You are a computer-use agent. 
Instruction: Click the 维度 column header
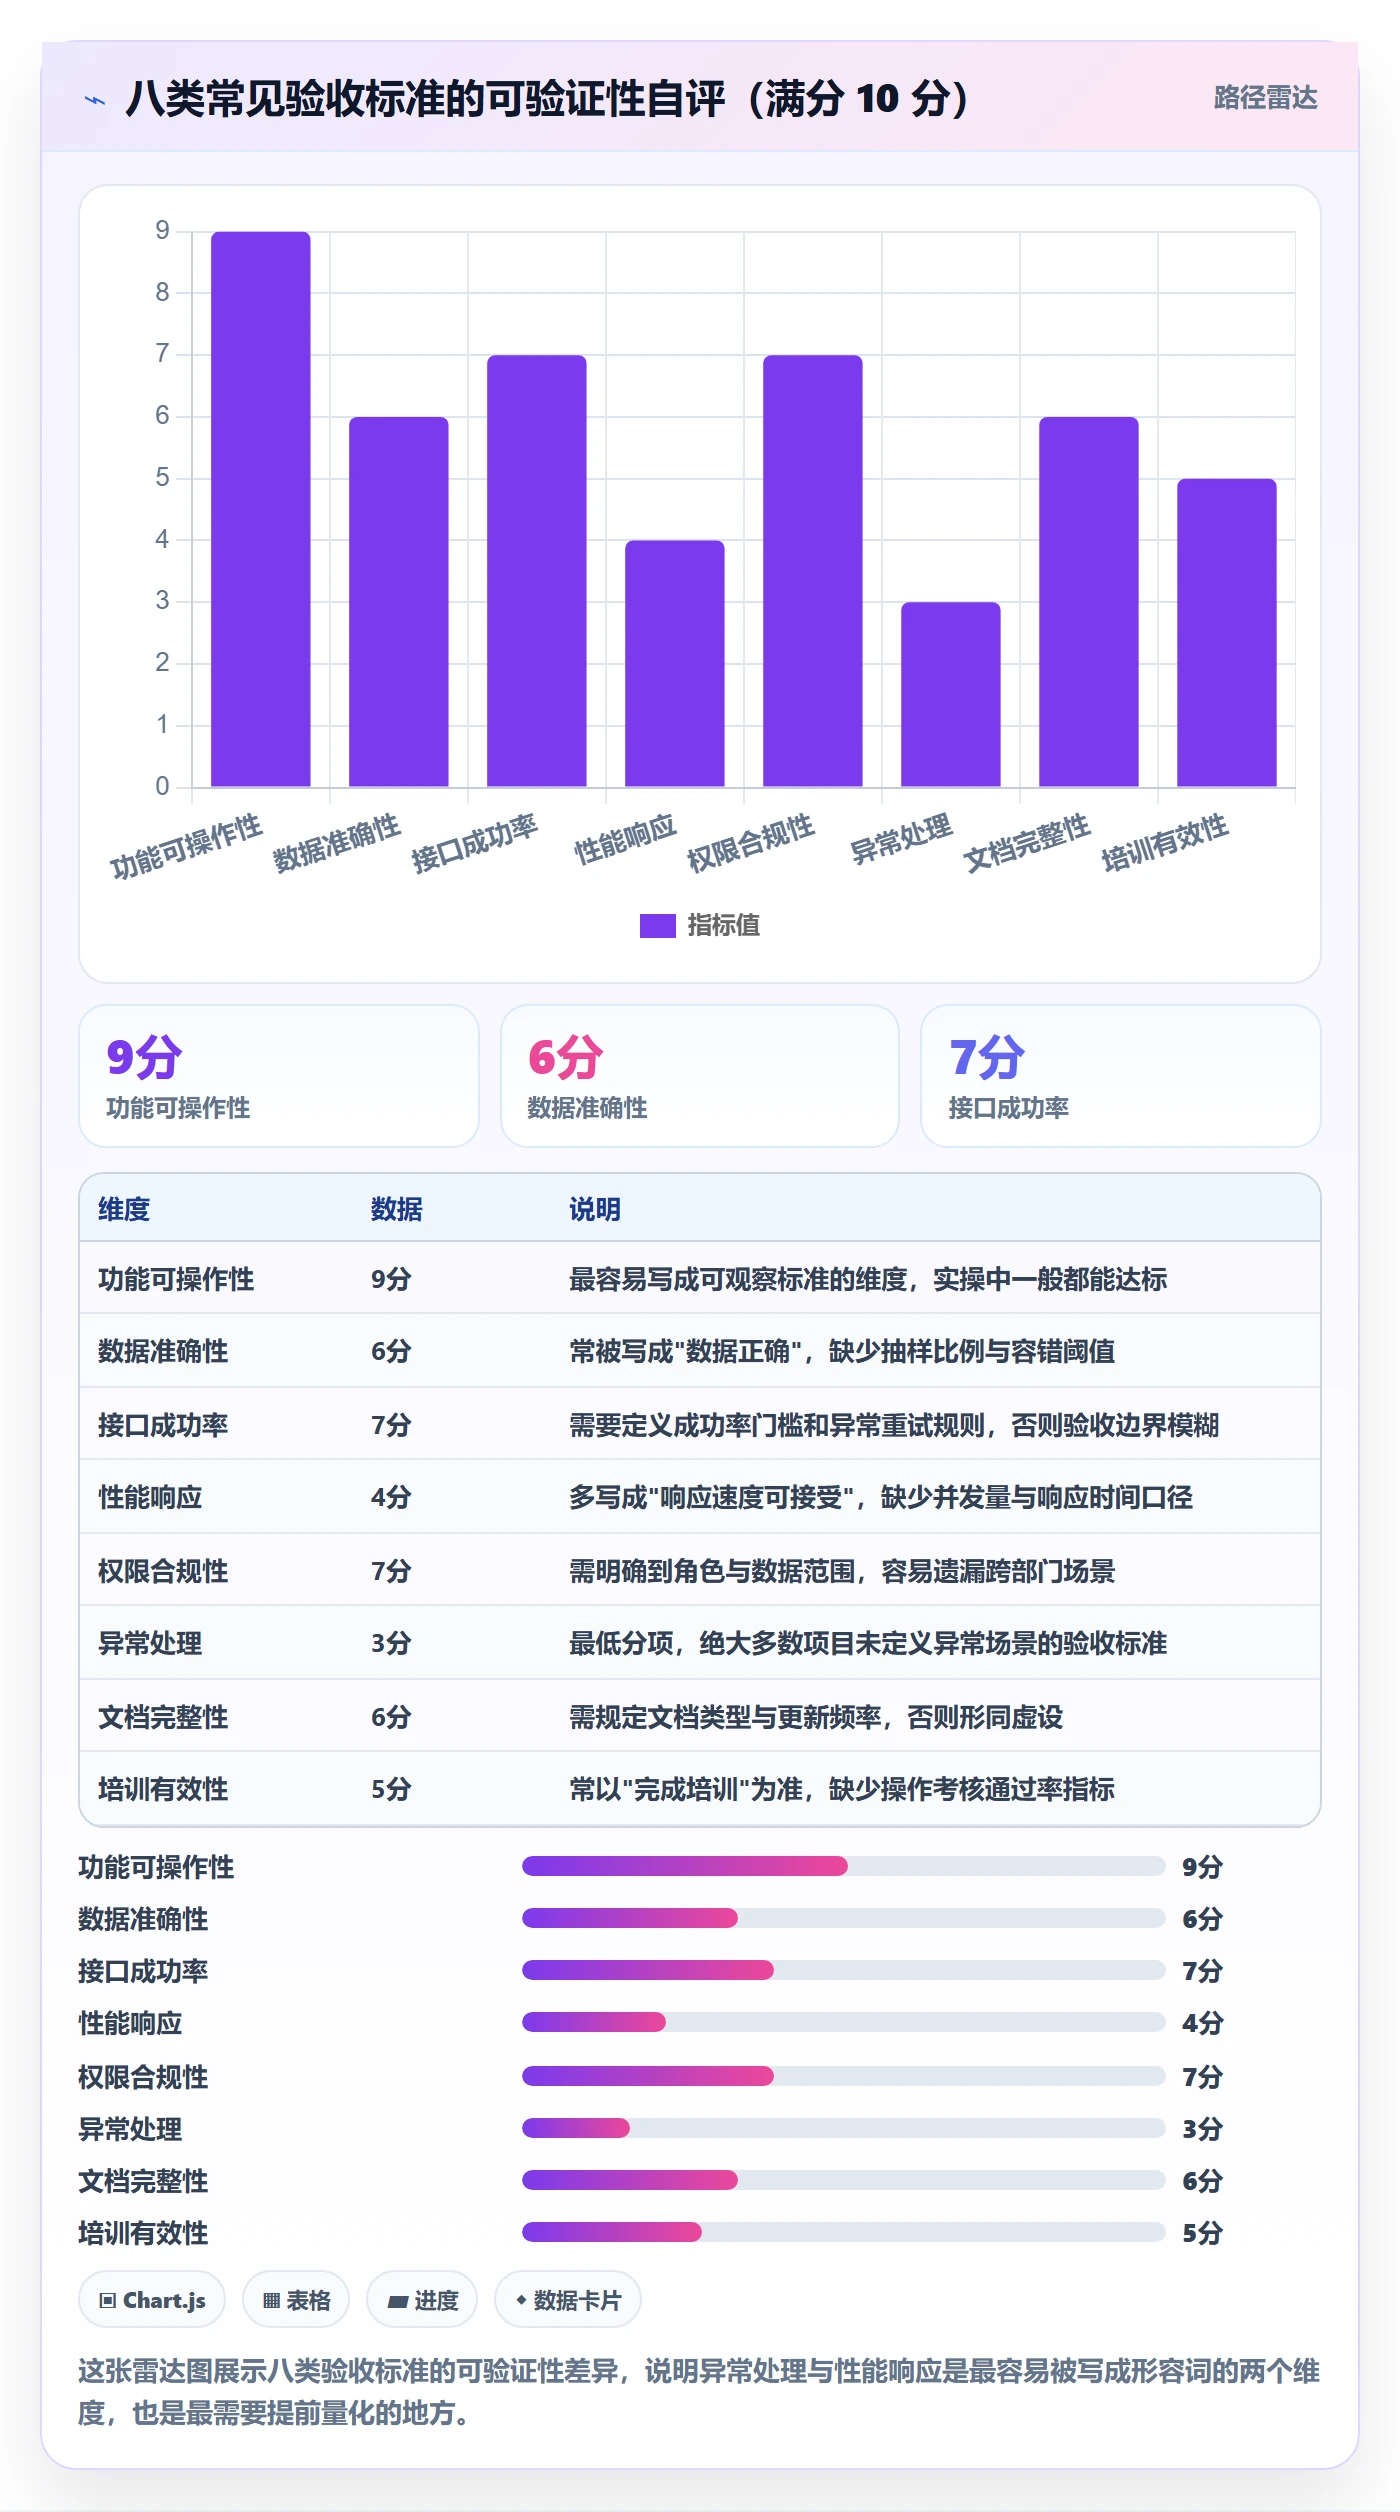coord(124,1209)
